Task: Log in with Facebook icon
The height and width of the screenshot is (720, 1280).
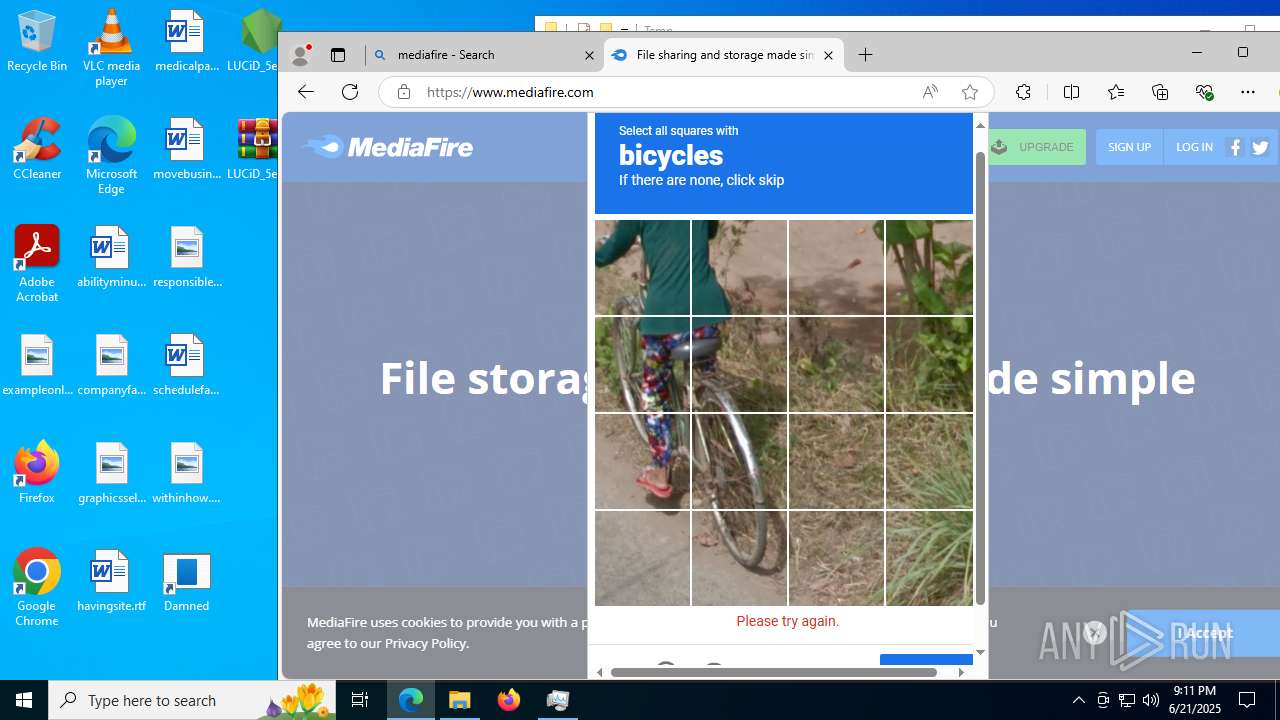Action: (x=1235, y=147)
